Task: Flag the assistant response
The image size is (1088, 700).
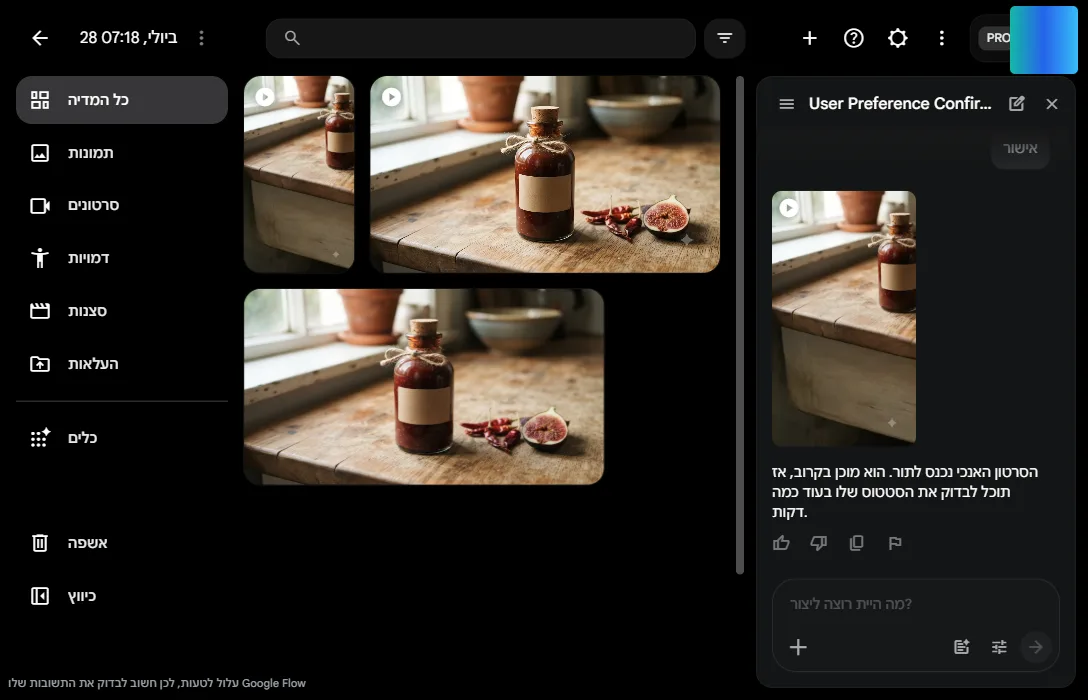Action: (x=895, y=543)
